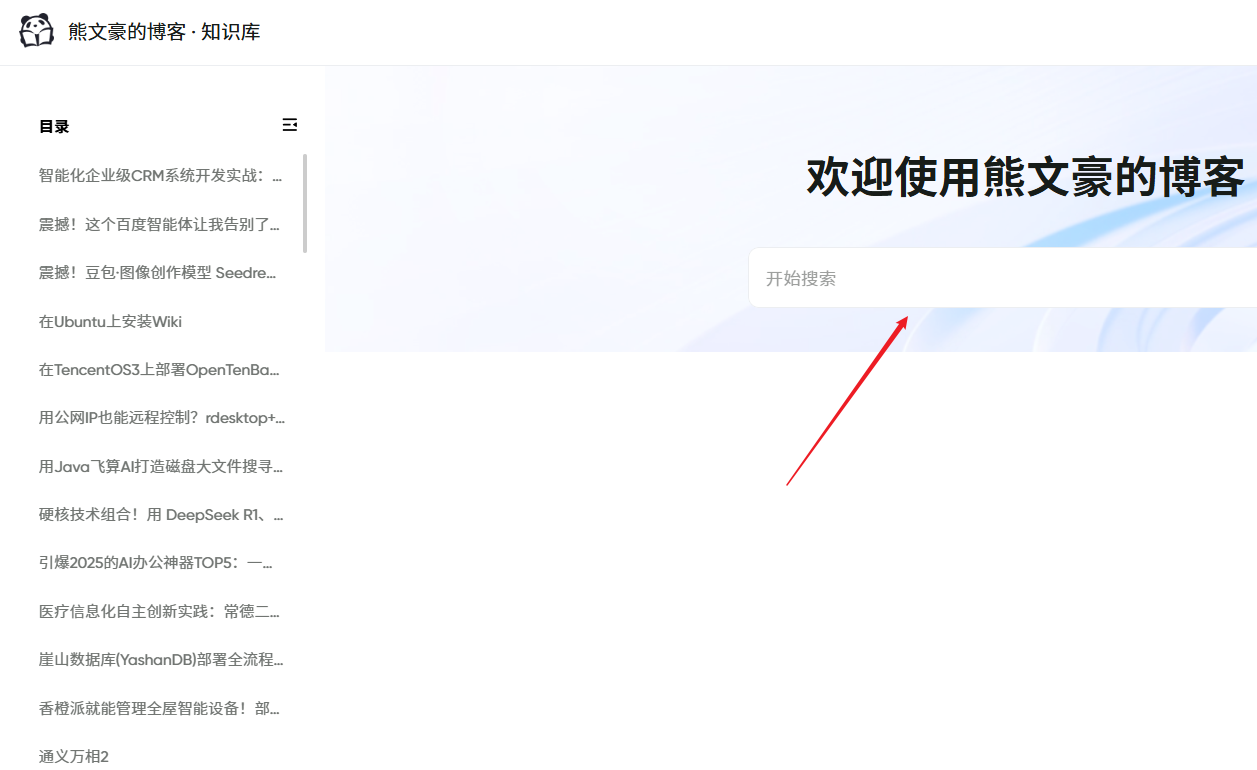Open the DeepSeek R1 硬核技术组合 article
1257x770 pixels.
point(158,514)
